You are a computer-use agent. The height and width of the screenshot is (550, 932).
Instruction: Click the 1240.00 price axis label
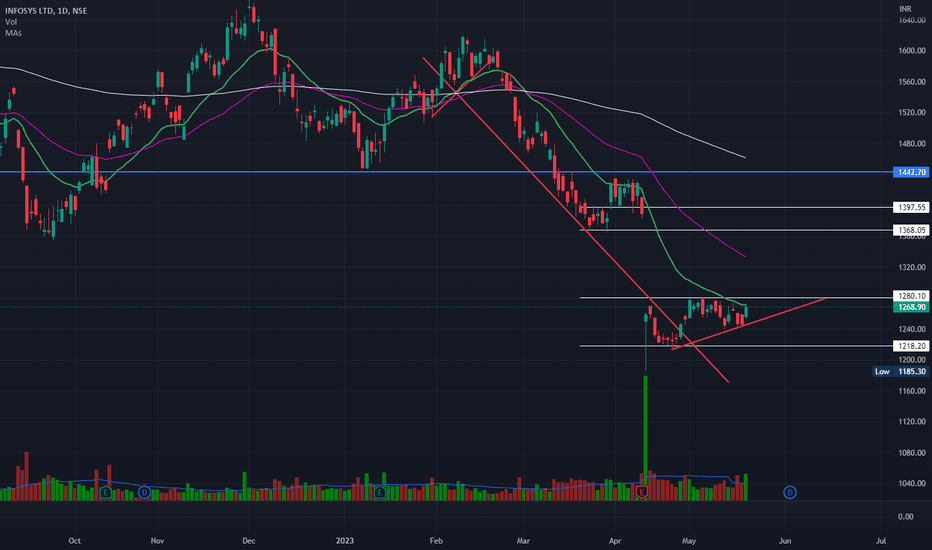pos(912,329)
